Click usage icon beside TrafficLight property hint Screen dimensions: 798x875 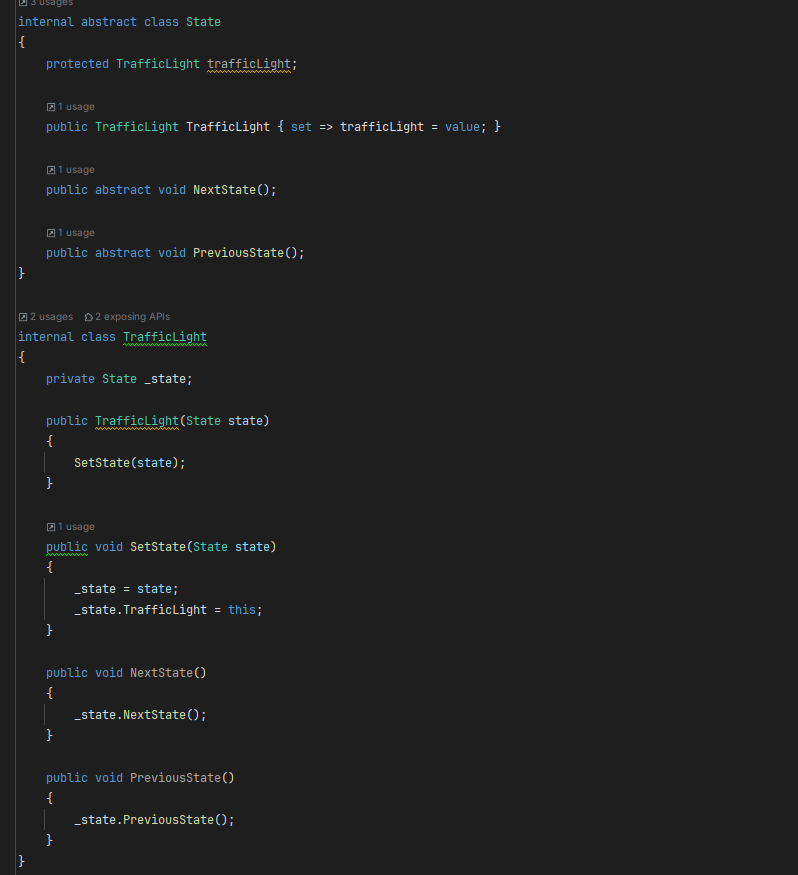pyautogui.click(x=51, y=107)
